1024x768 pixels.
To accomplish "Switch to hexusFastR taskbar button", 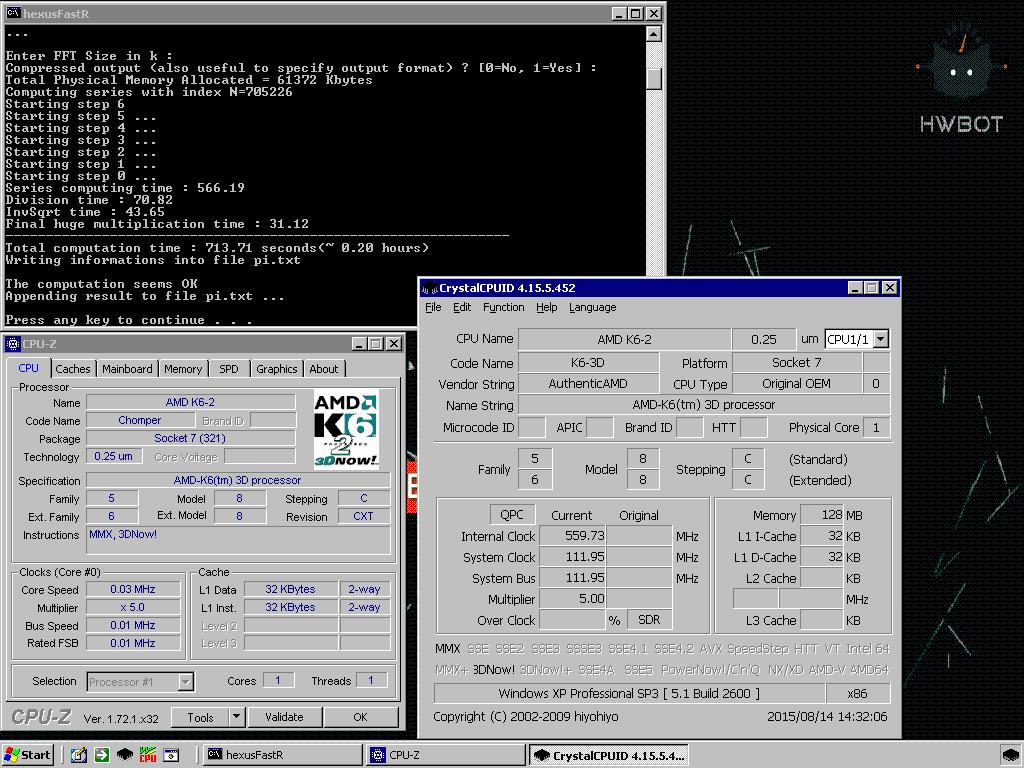I will [282, 755].
